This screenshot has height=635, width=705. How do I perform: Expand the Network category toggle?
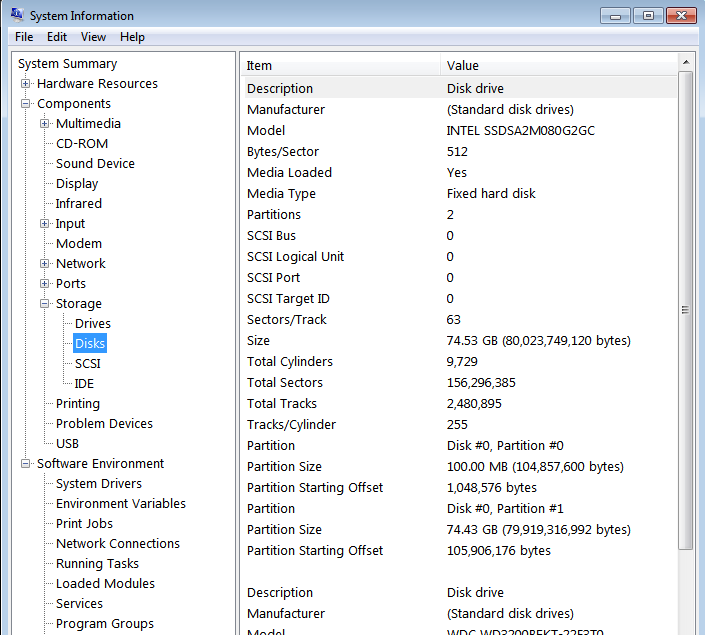(45, 264)
